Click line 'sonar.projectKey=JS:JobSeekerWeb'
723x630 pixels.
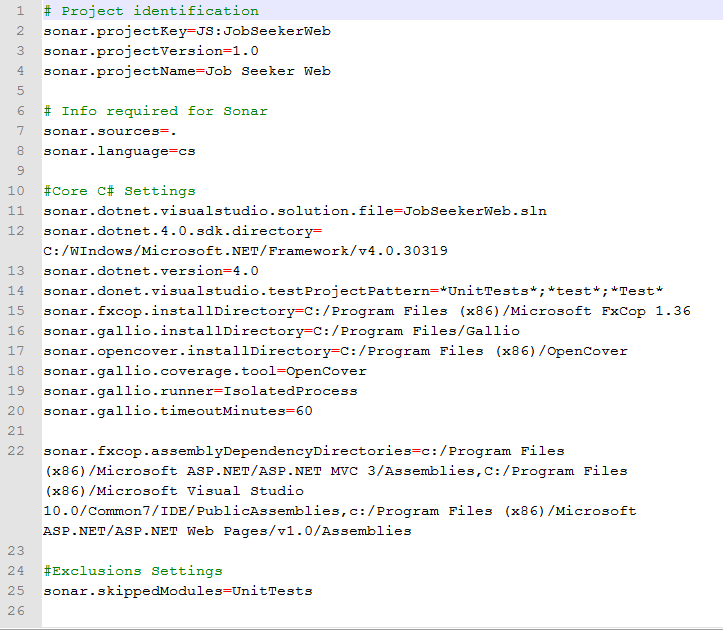tap(187, 31)
